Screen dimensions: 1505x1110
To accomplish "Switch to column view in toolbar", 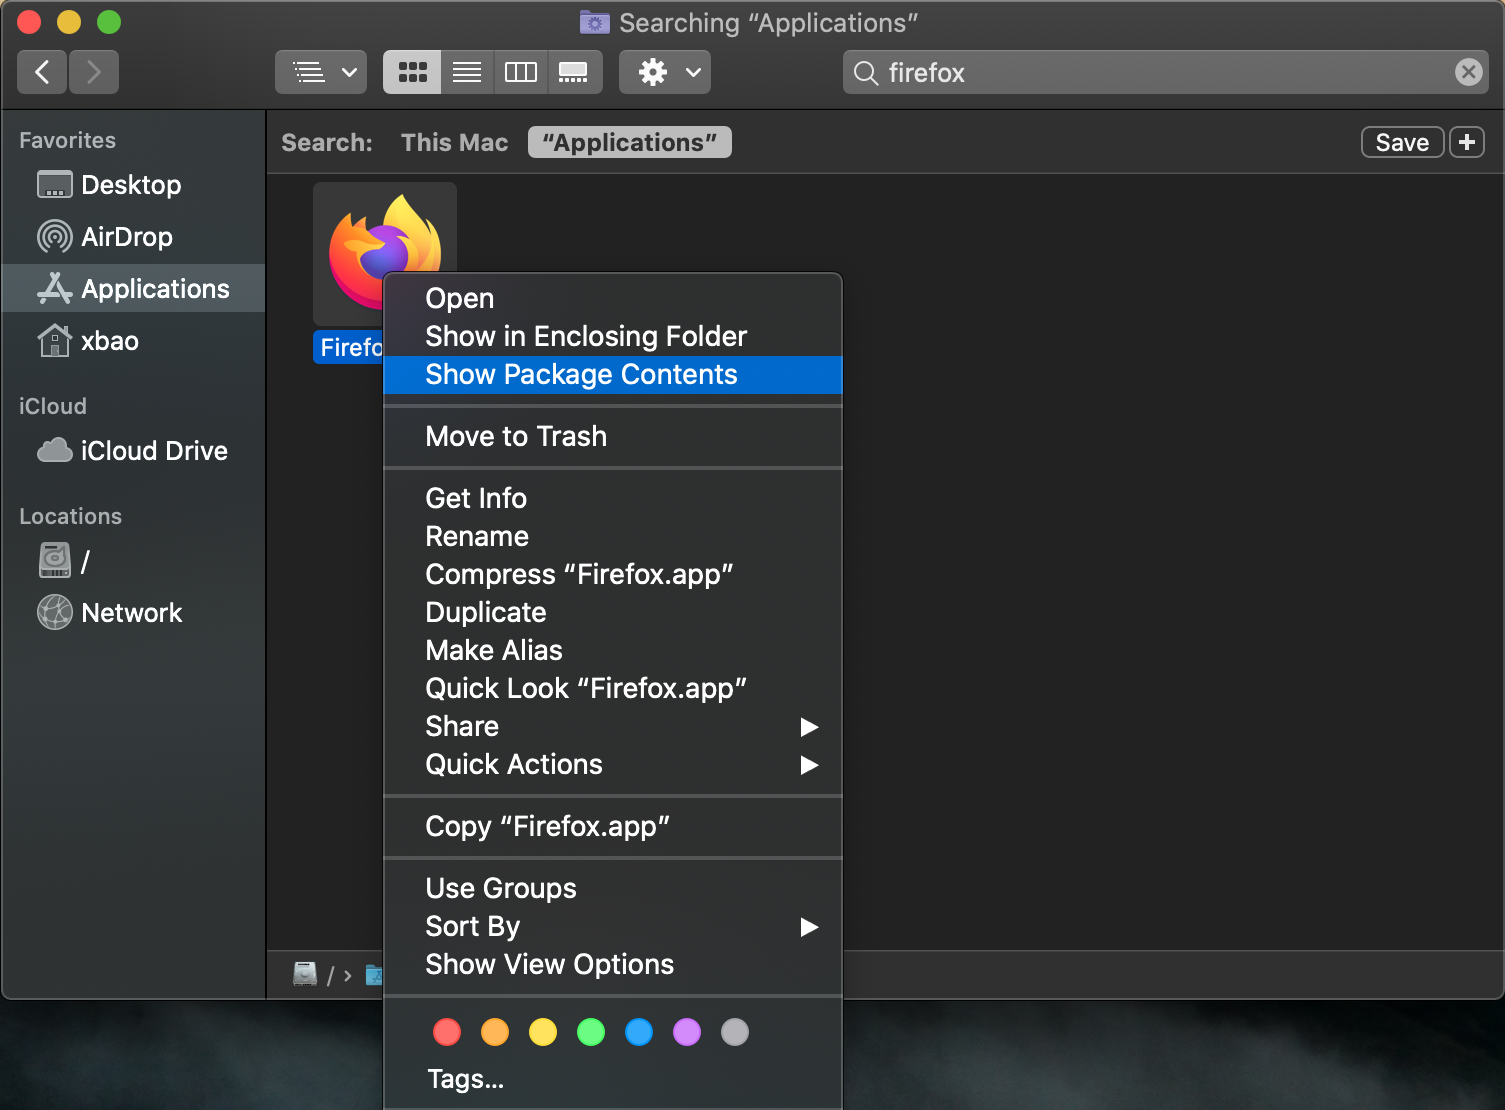I will click(x=520, y=72).
